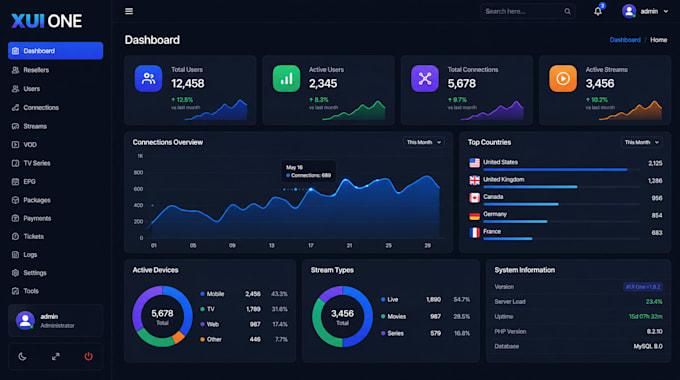Click the hamburger menu icon
Screen dimensions: 680x380
[x=129, y=11]
